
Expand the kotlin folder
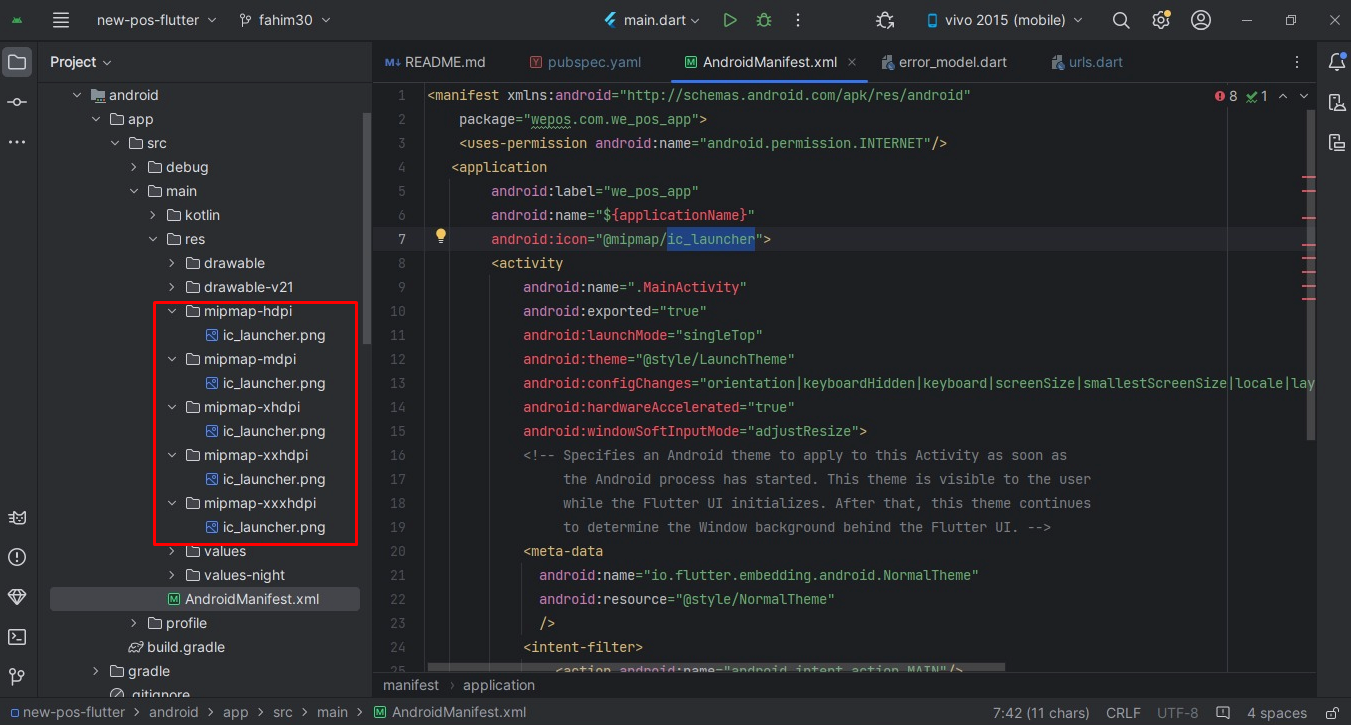coord(153,215)
